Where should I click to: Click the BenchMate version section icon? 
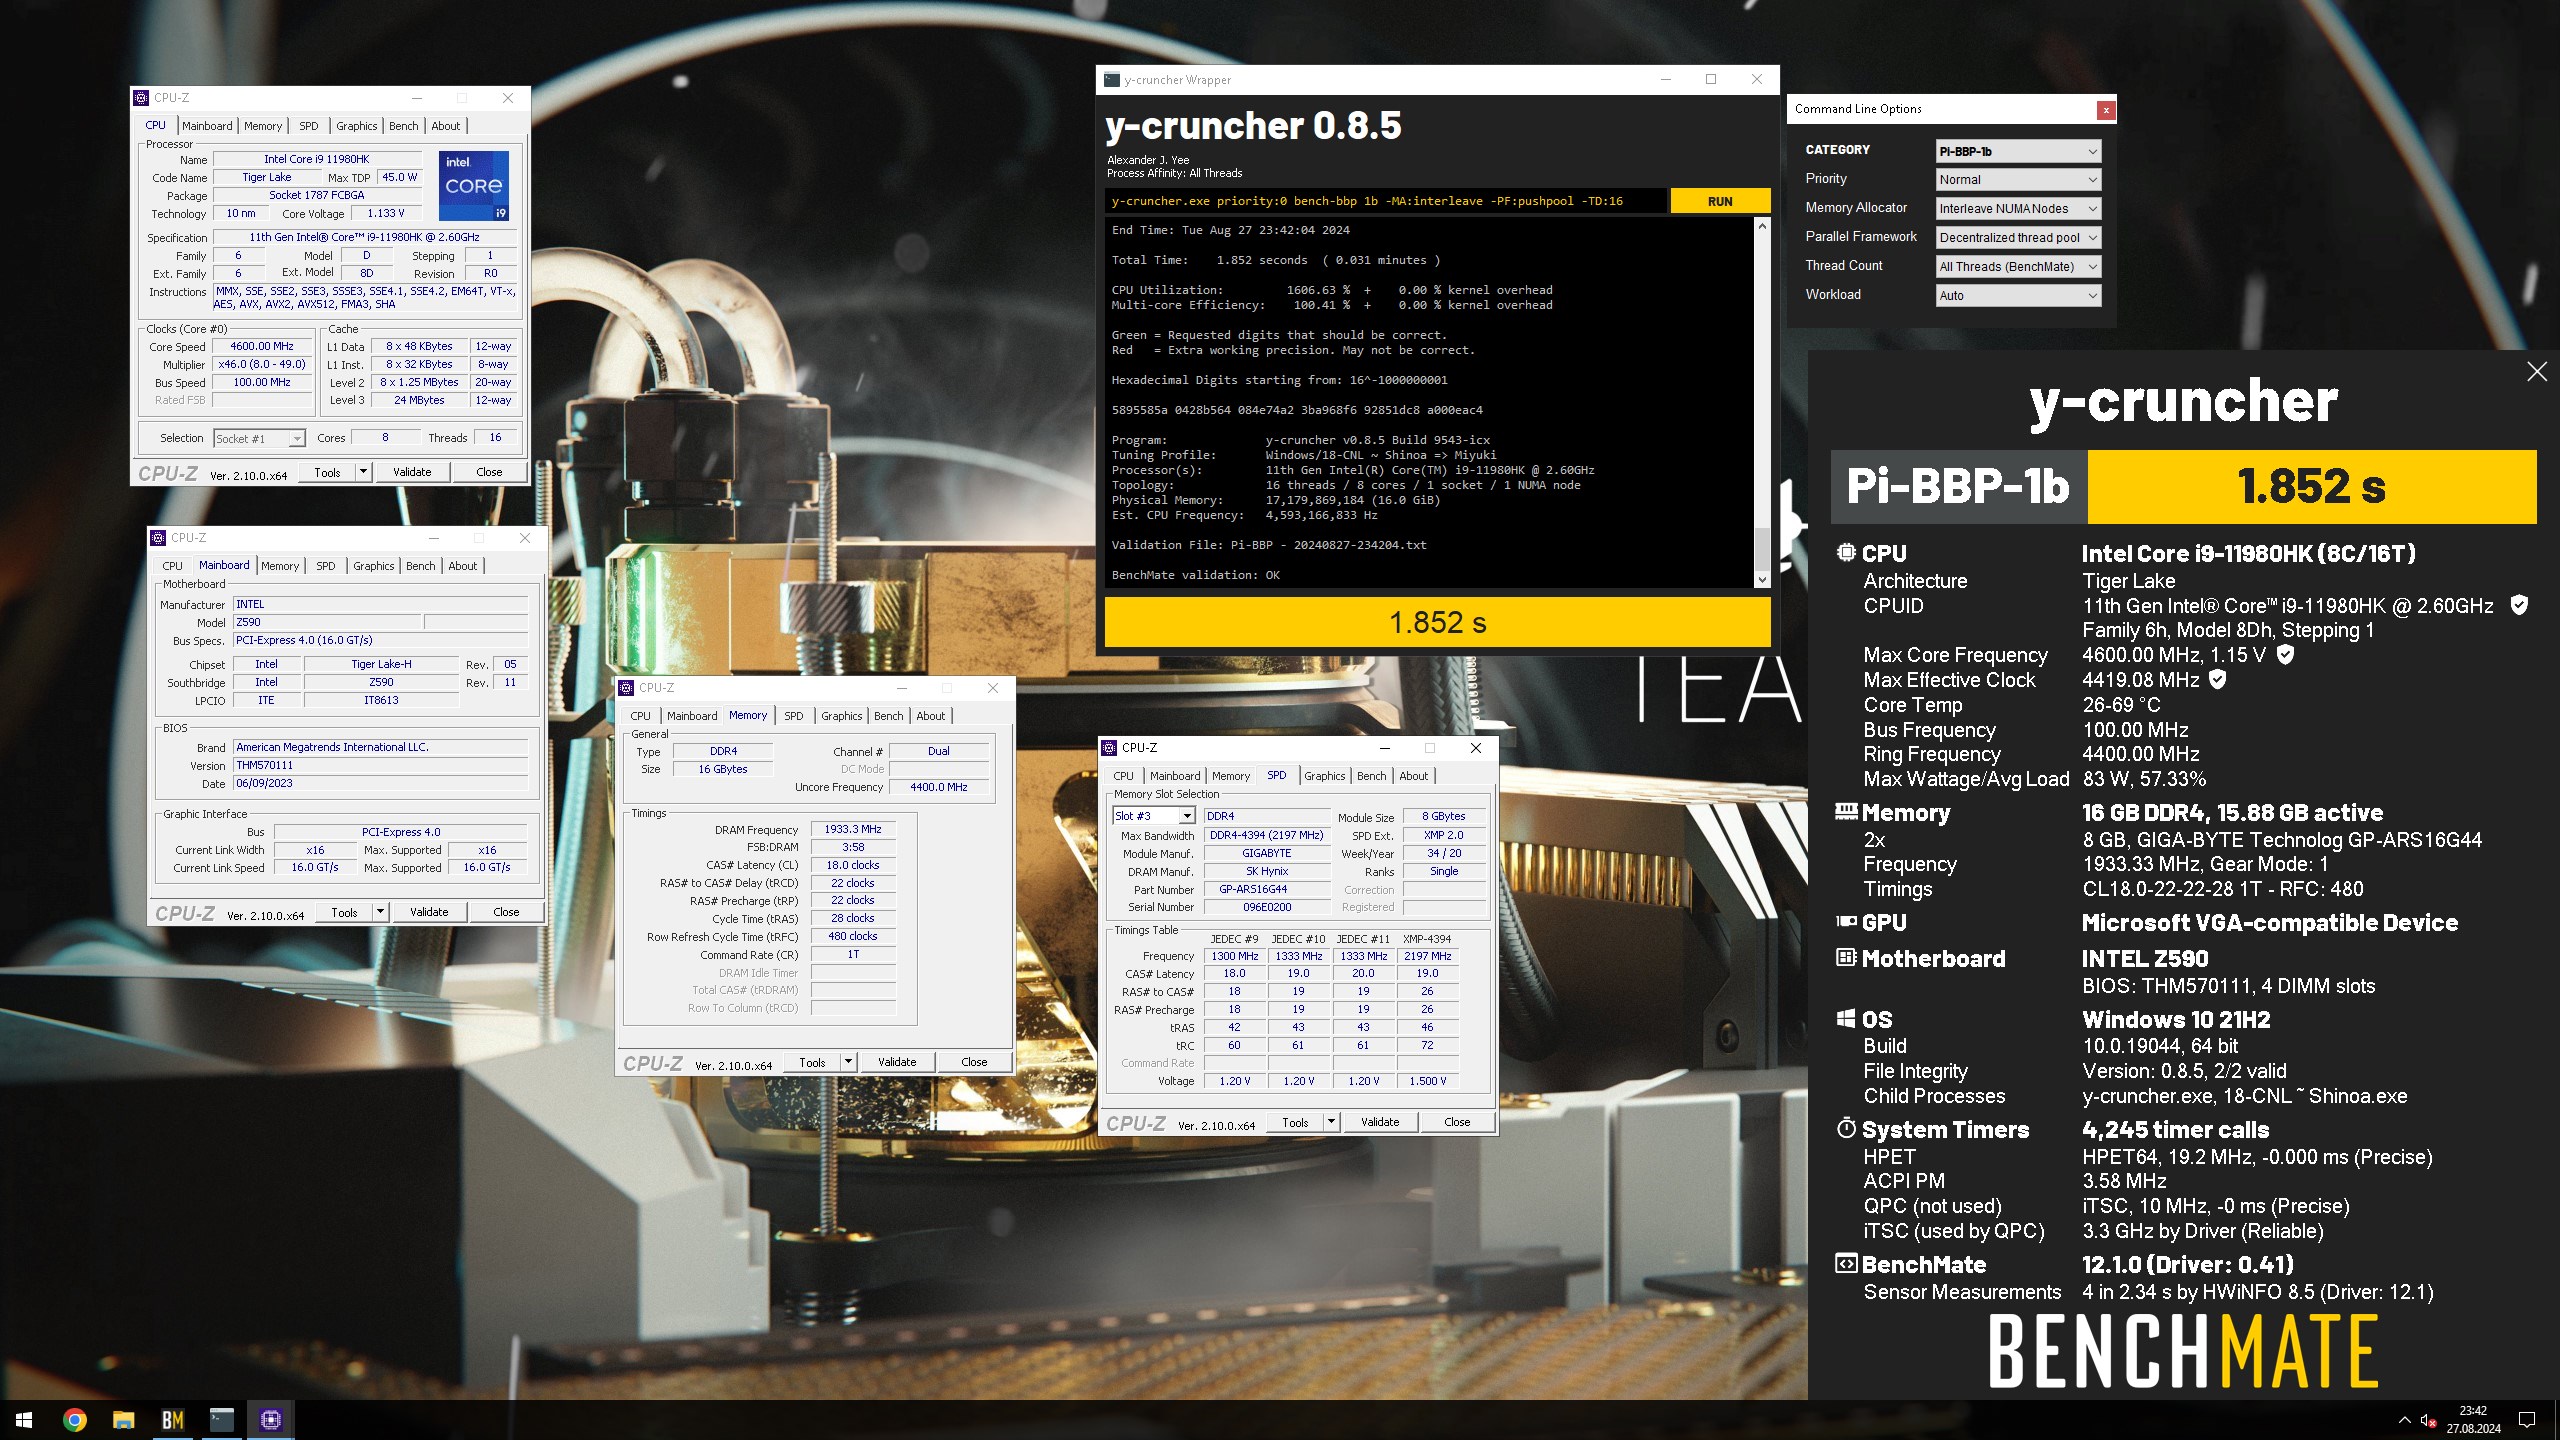(x=1846, y=1264)
